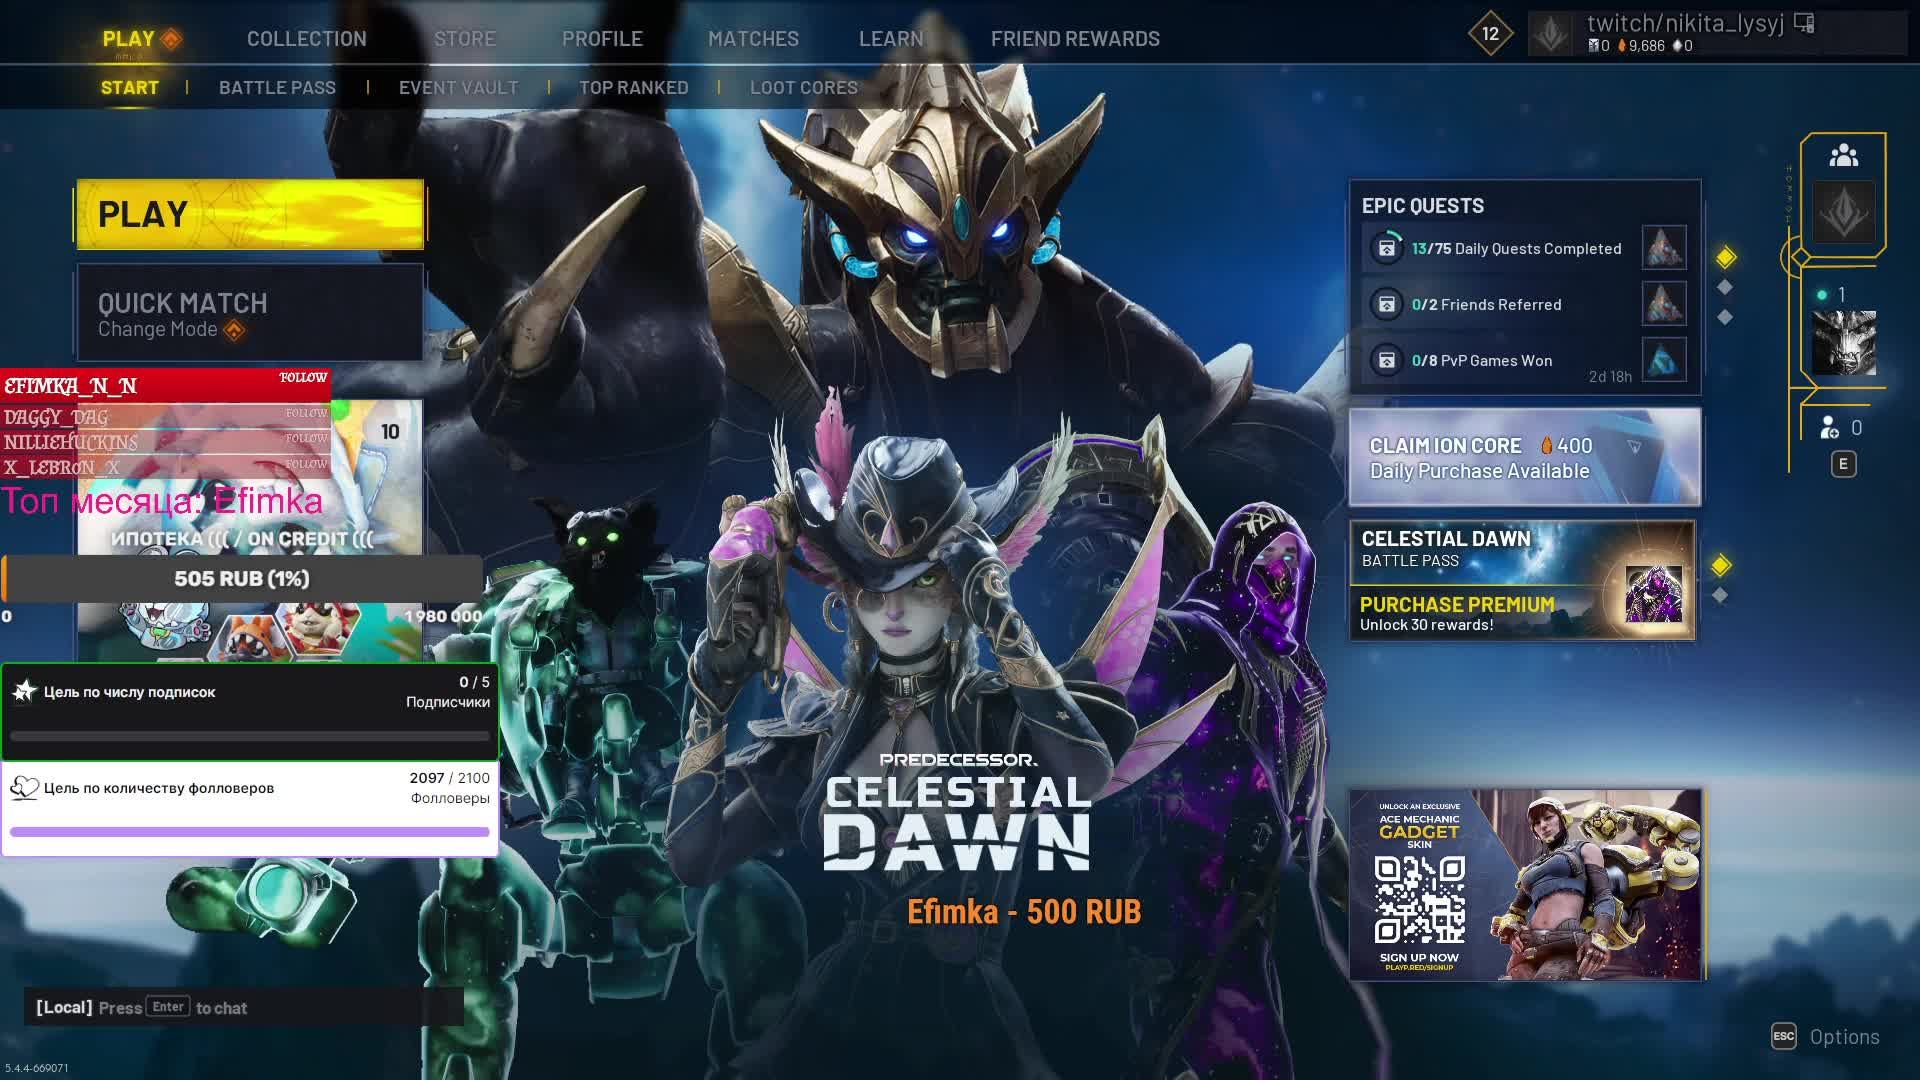Click the large yellow PLAY button

click(250, 214)
